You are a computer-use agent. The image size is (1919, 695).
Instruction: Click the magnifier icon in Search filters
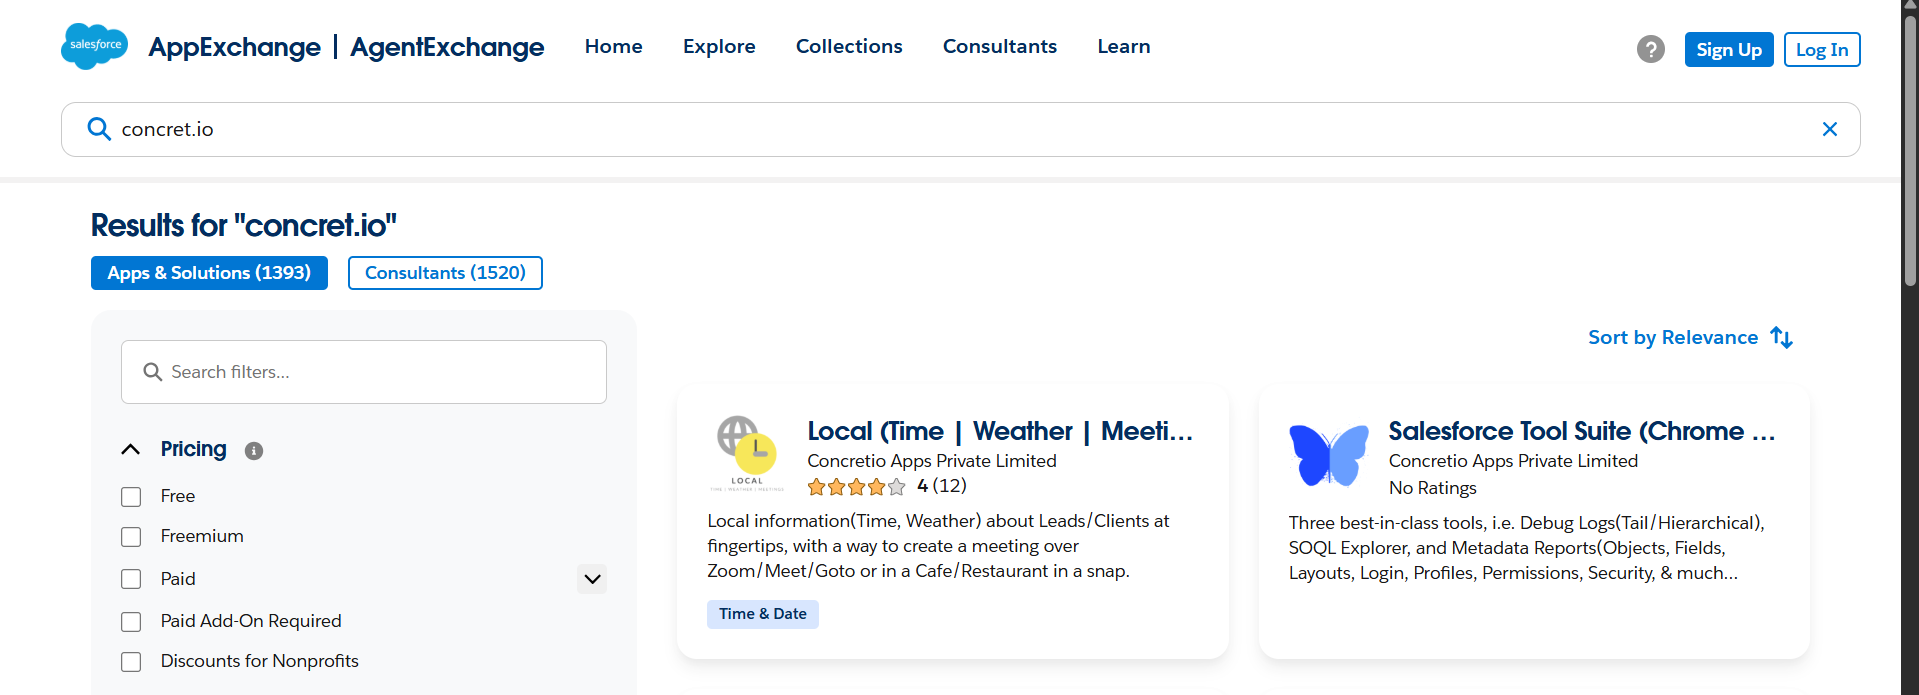tap(153, 372)
